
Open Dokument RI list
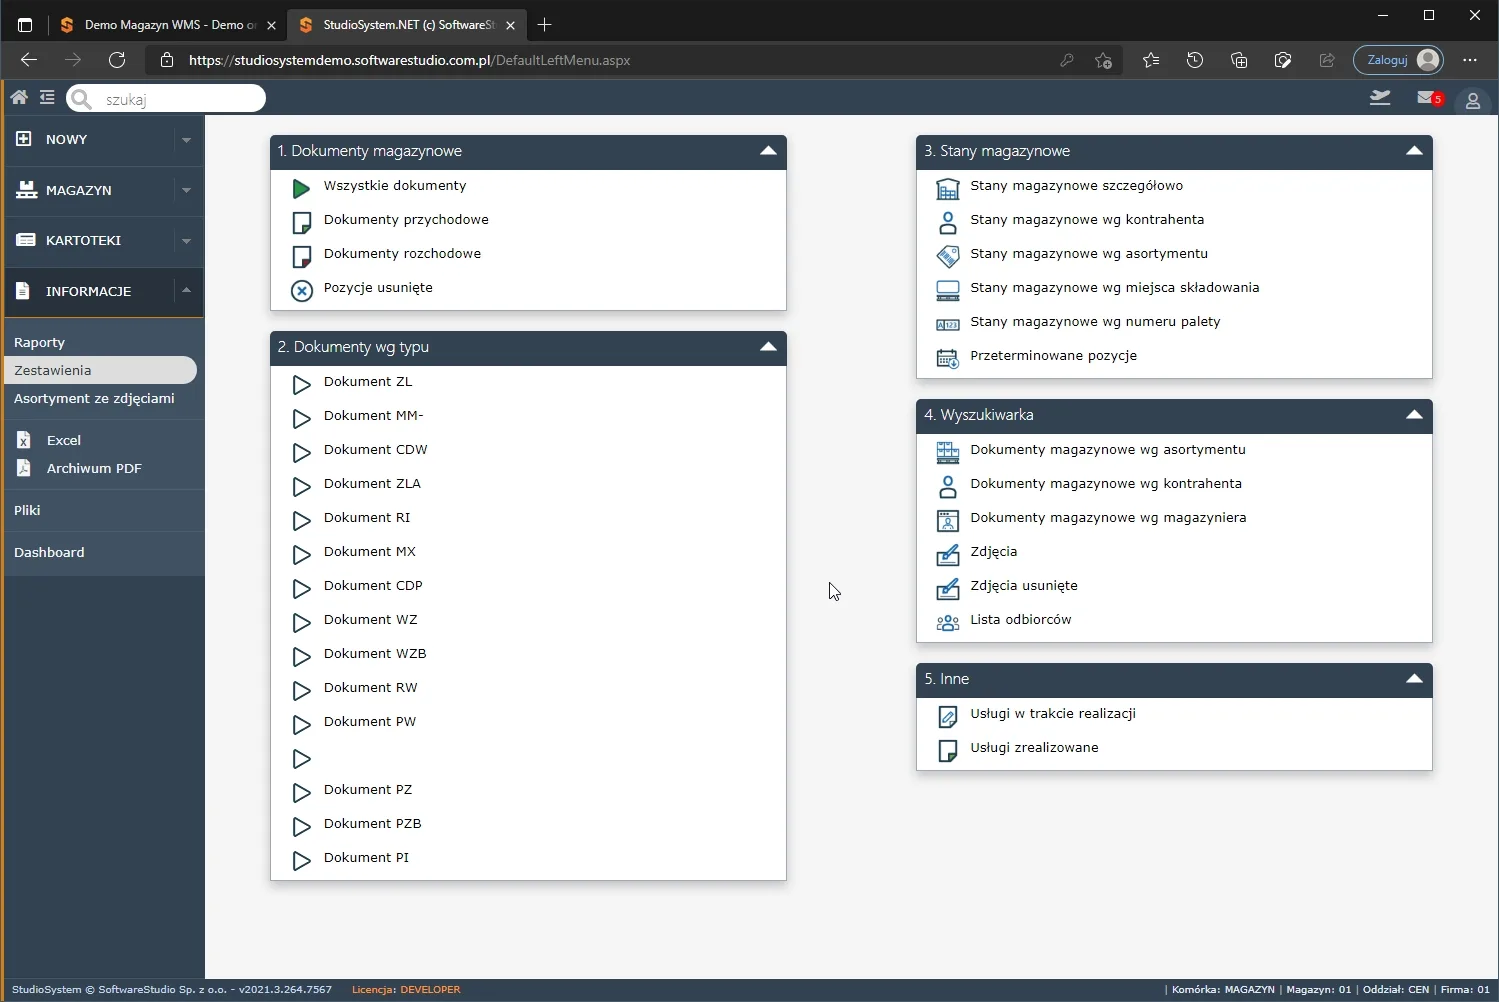pyautogui.click(x=367, y=517)
